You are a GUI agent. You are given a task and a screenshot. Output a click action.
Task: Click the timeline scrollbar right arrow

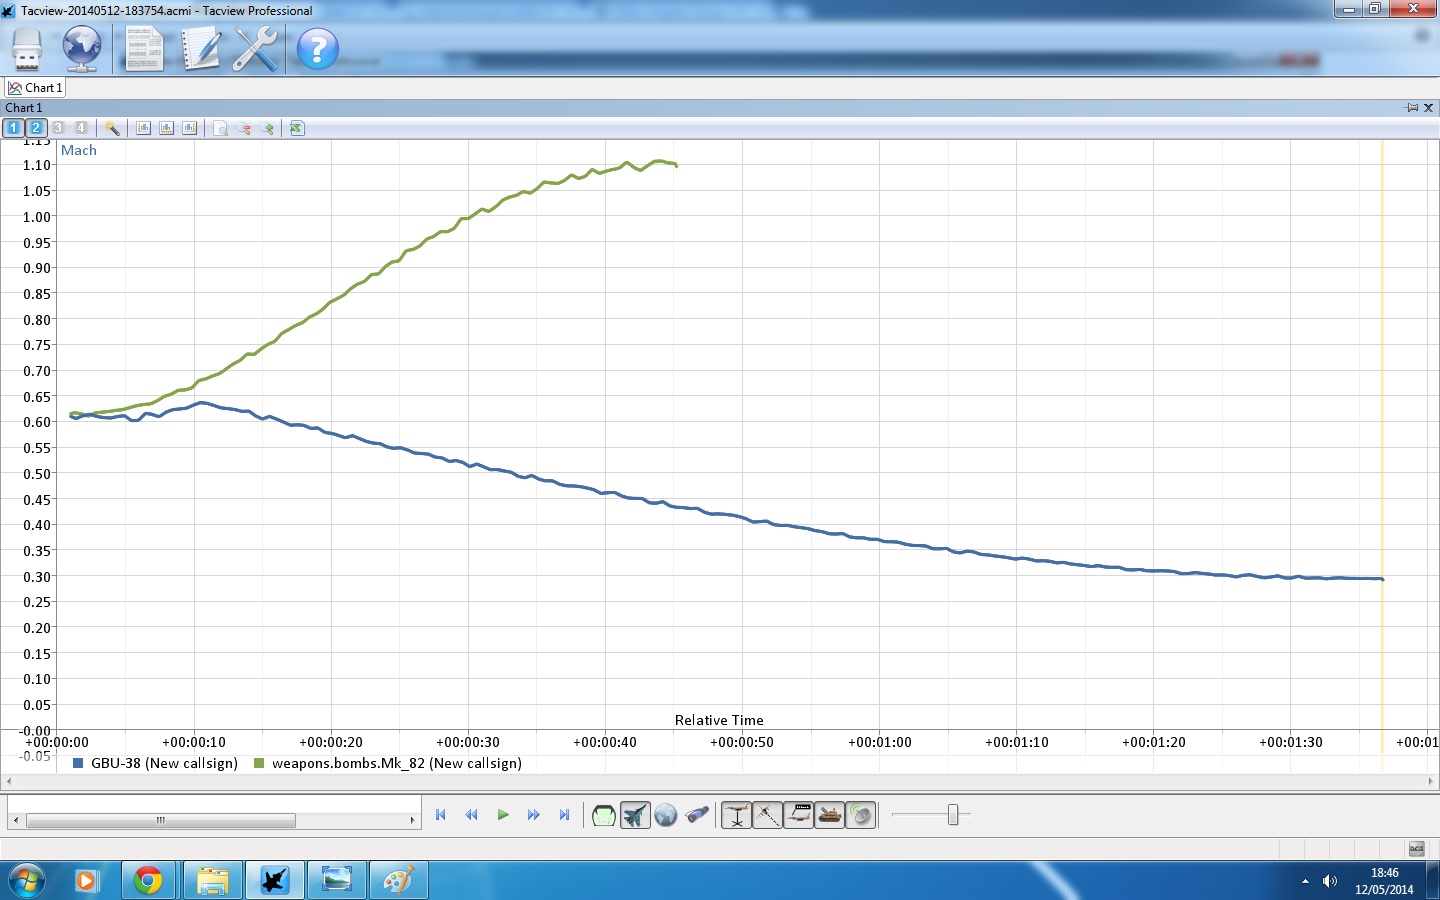point(412,820)
